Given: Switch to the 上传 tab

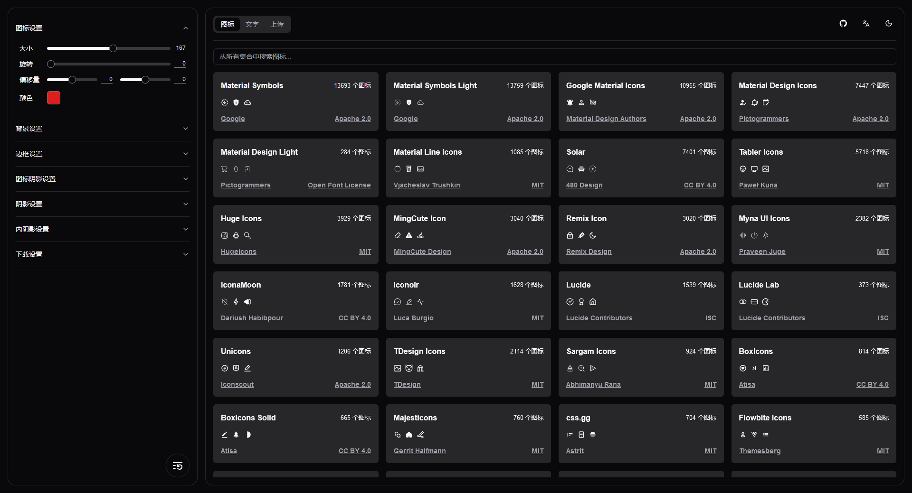Looking at the screenshot, I should 277,23.
